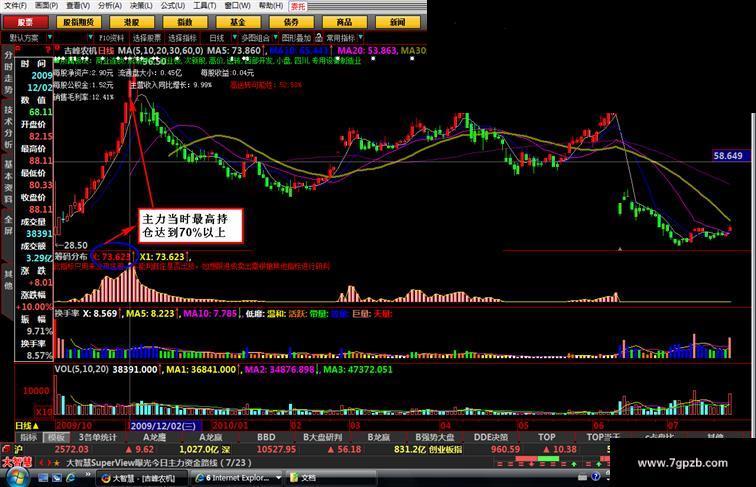The width and height of the screenshot is (756, 487).
Task: Expand the dropdown arrow left of F10资料
Action: [91, 37]
